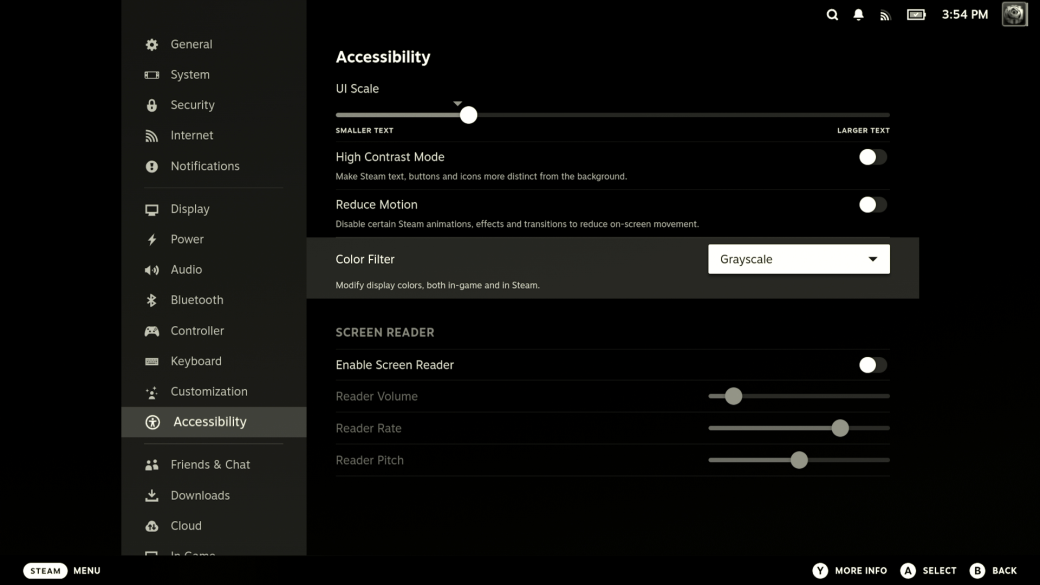Viewport: 1040px width, 585px height.
Task: Click the network signal status icon
Action: click(885, 15)
